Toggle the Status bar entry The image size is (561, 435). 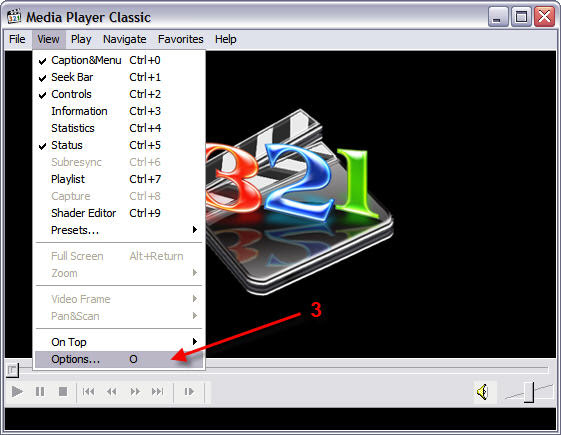pos(119,145)
